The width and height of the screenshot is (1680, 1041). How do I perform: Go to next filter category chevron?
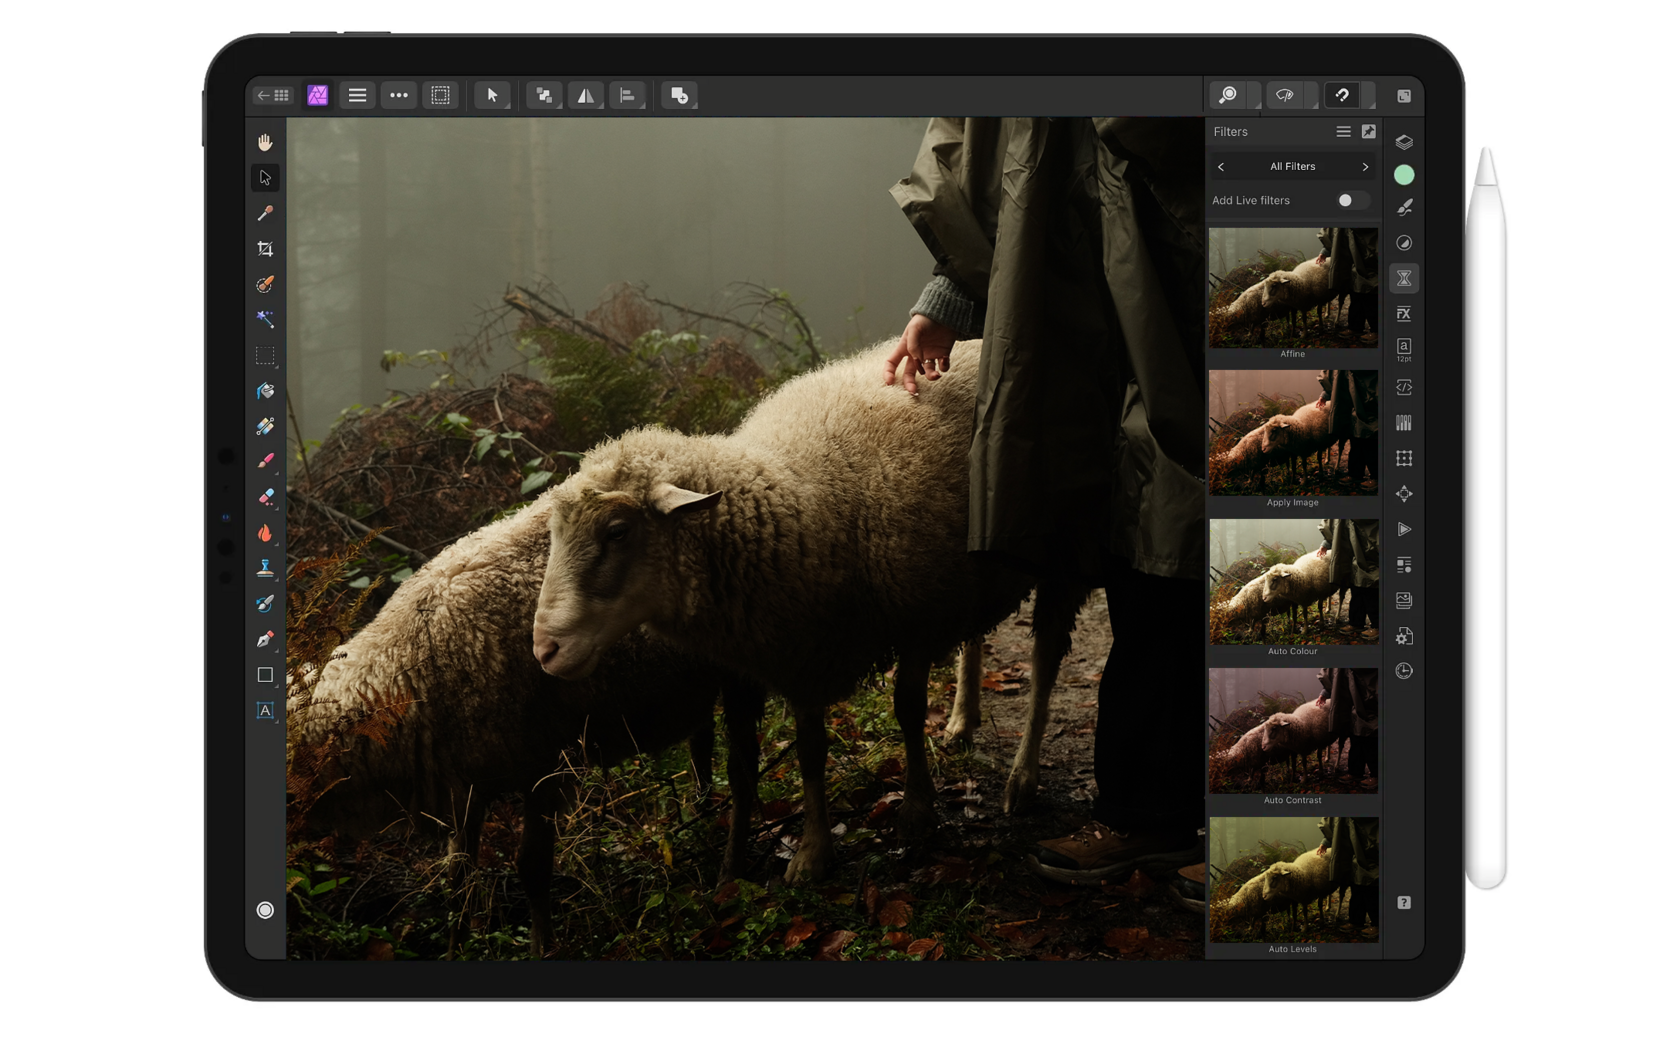coord(1365,167)
